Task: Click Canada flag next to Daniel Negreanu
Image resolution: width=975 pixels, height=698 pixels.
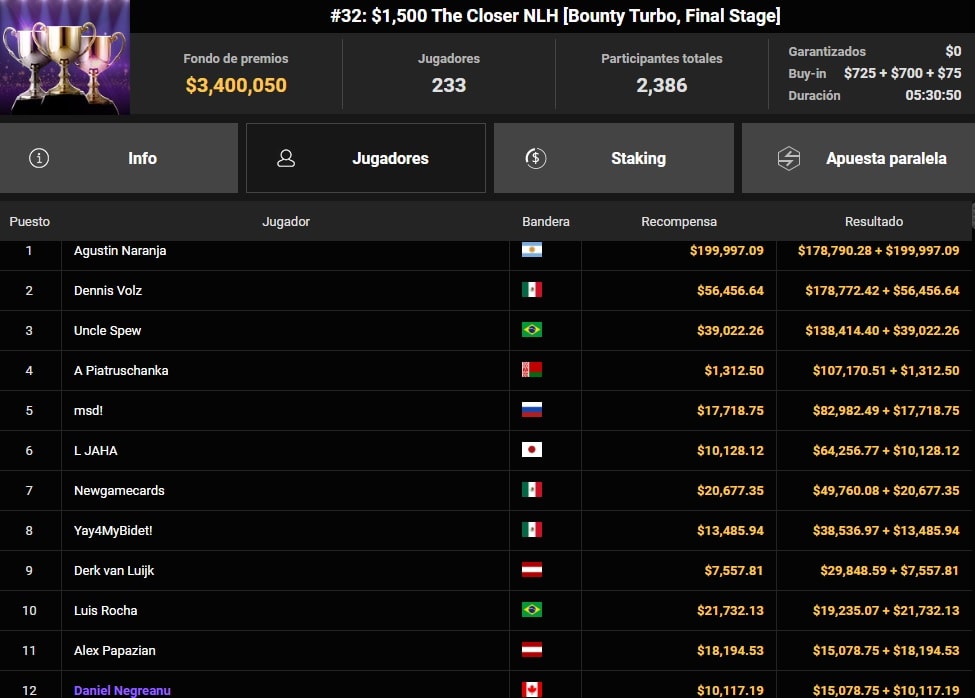Action: pos(534,690)
